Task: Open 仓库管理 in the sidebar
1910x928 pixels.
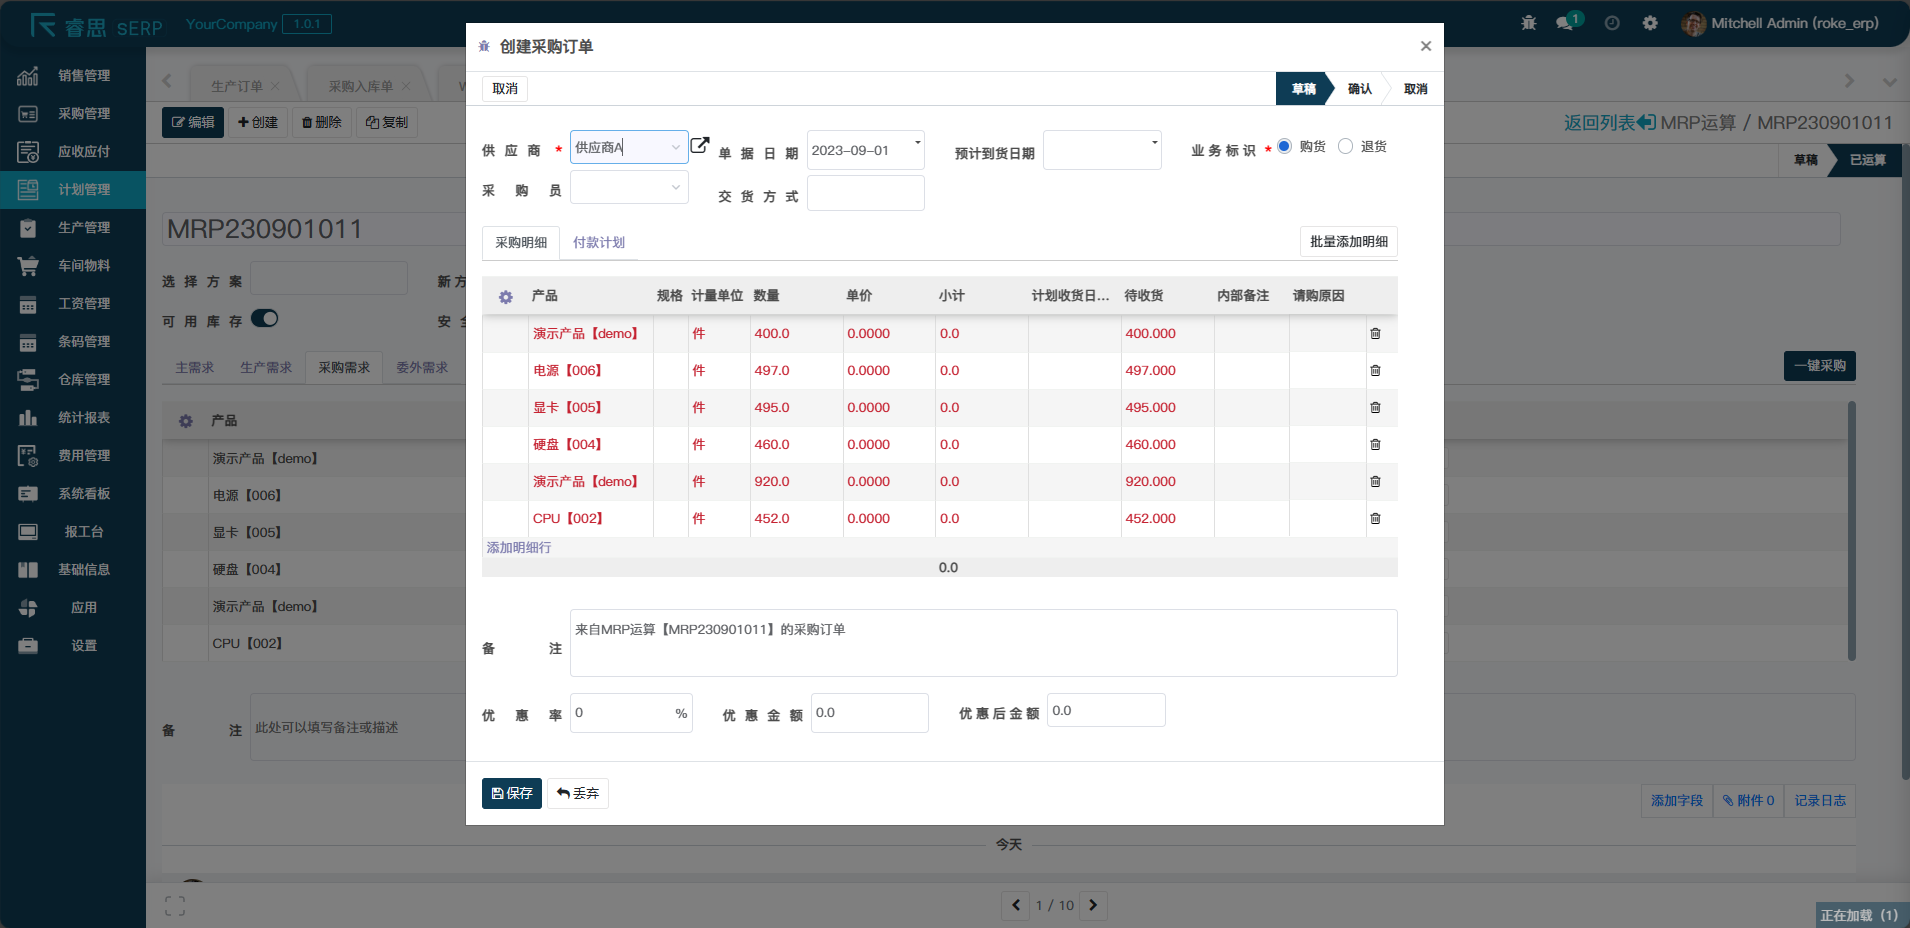Action: [x=83, y=380]
